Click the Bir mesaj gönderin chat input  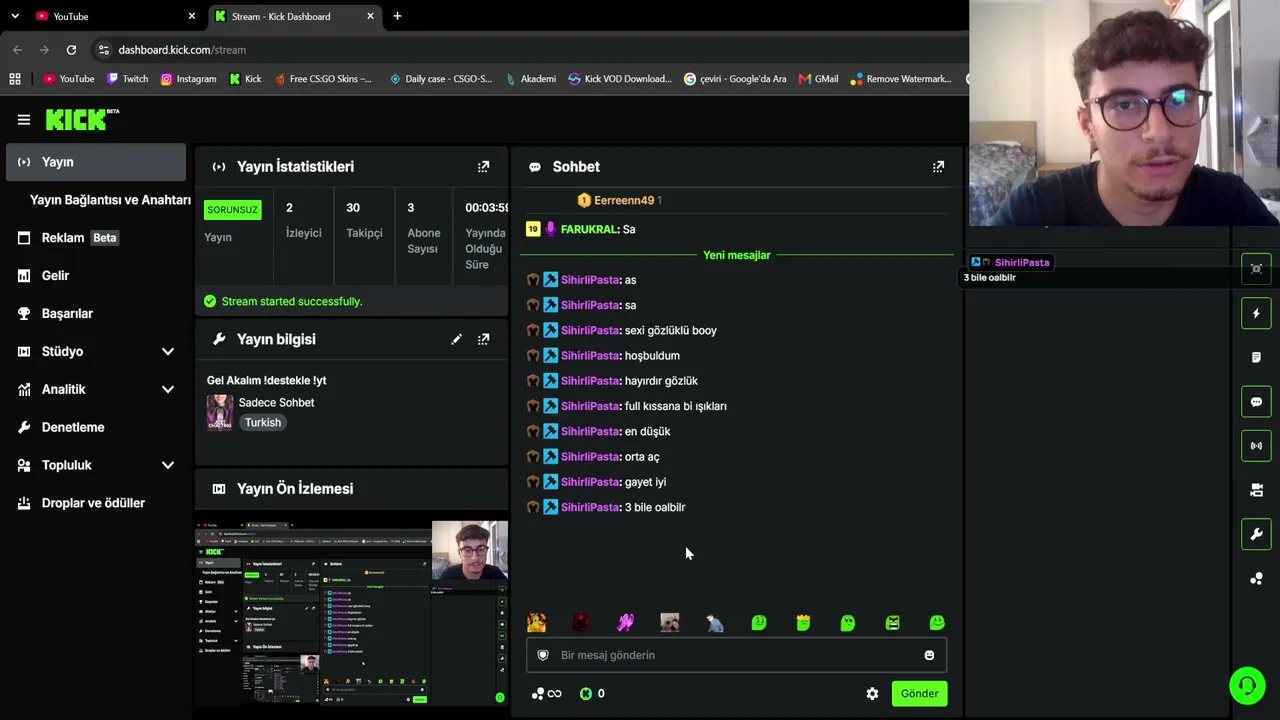click(736, 655)
